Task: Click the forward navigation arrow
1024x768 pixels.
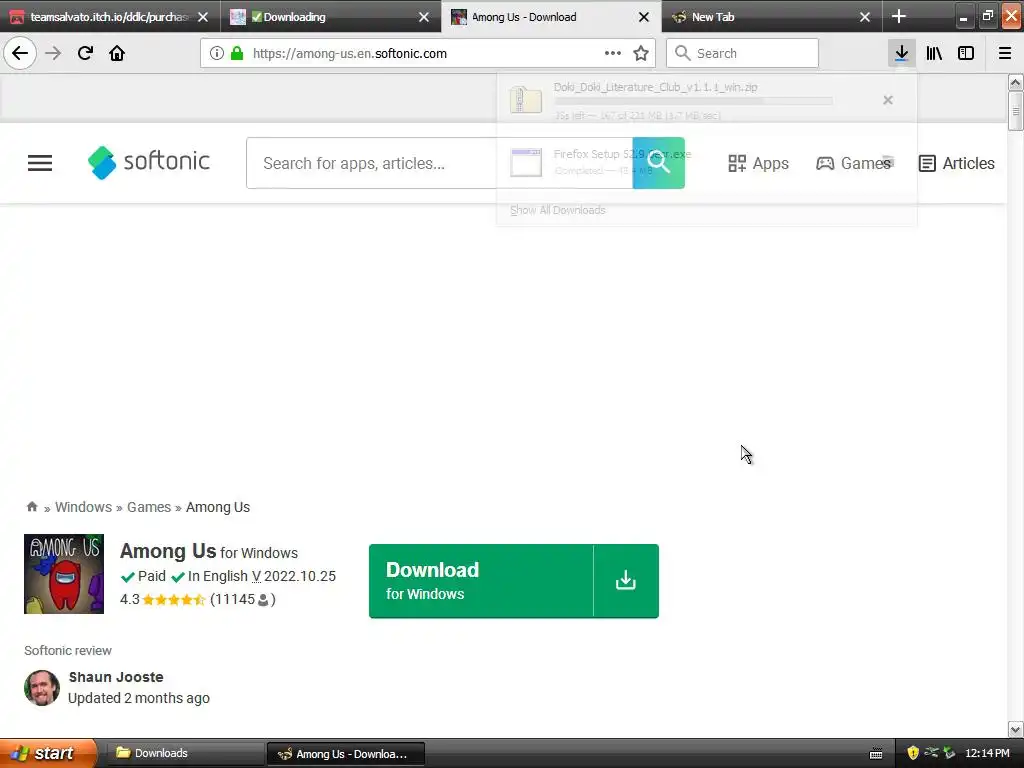Action: tap(53, 53)
